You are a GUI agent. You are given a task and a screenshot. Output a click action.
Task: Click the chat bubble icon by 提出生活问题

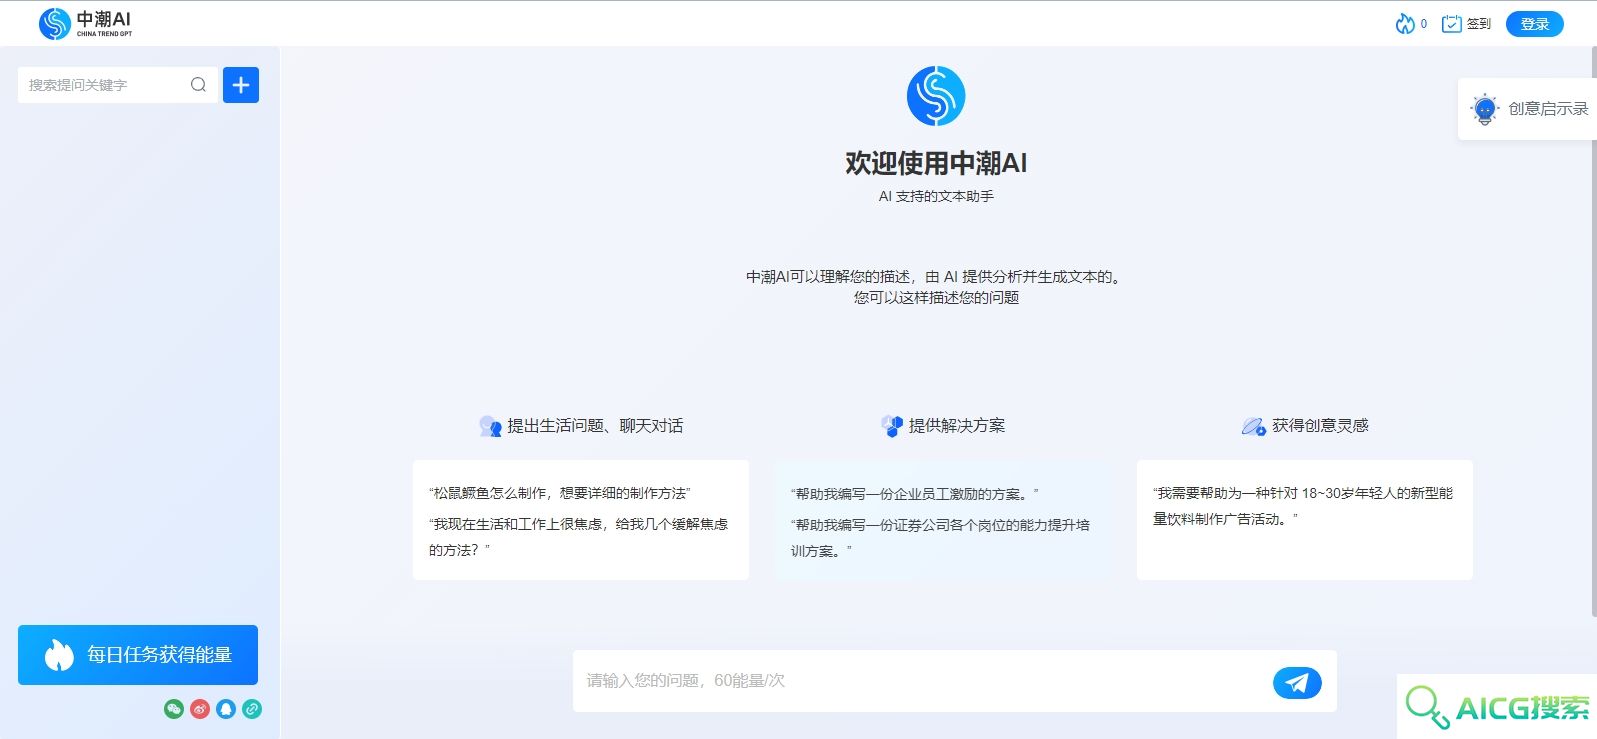point(490,427)
